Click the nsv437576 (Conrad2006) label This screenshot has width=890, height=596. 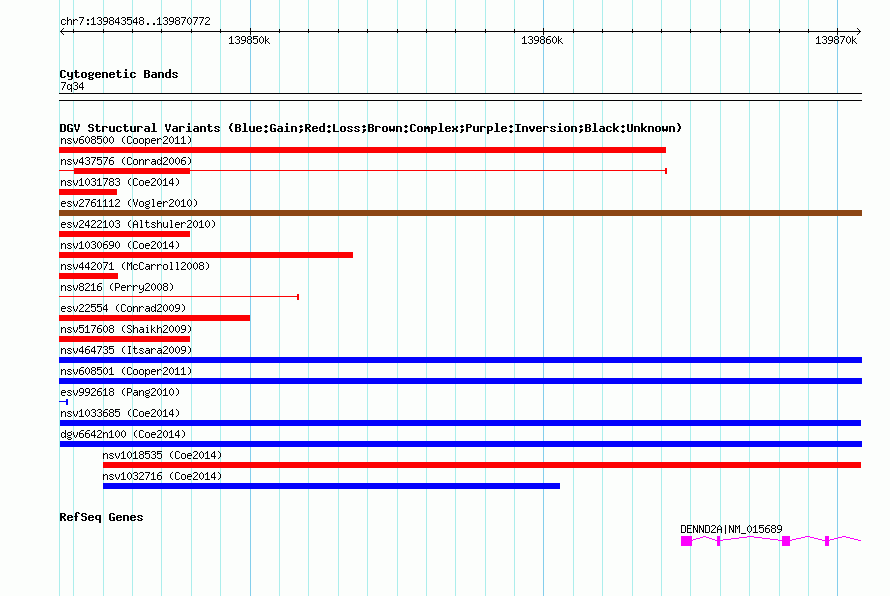point(126,161)
